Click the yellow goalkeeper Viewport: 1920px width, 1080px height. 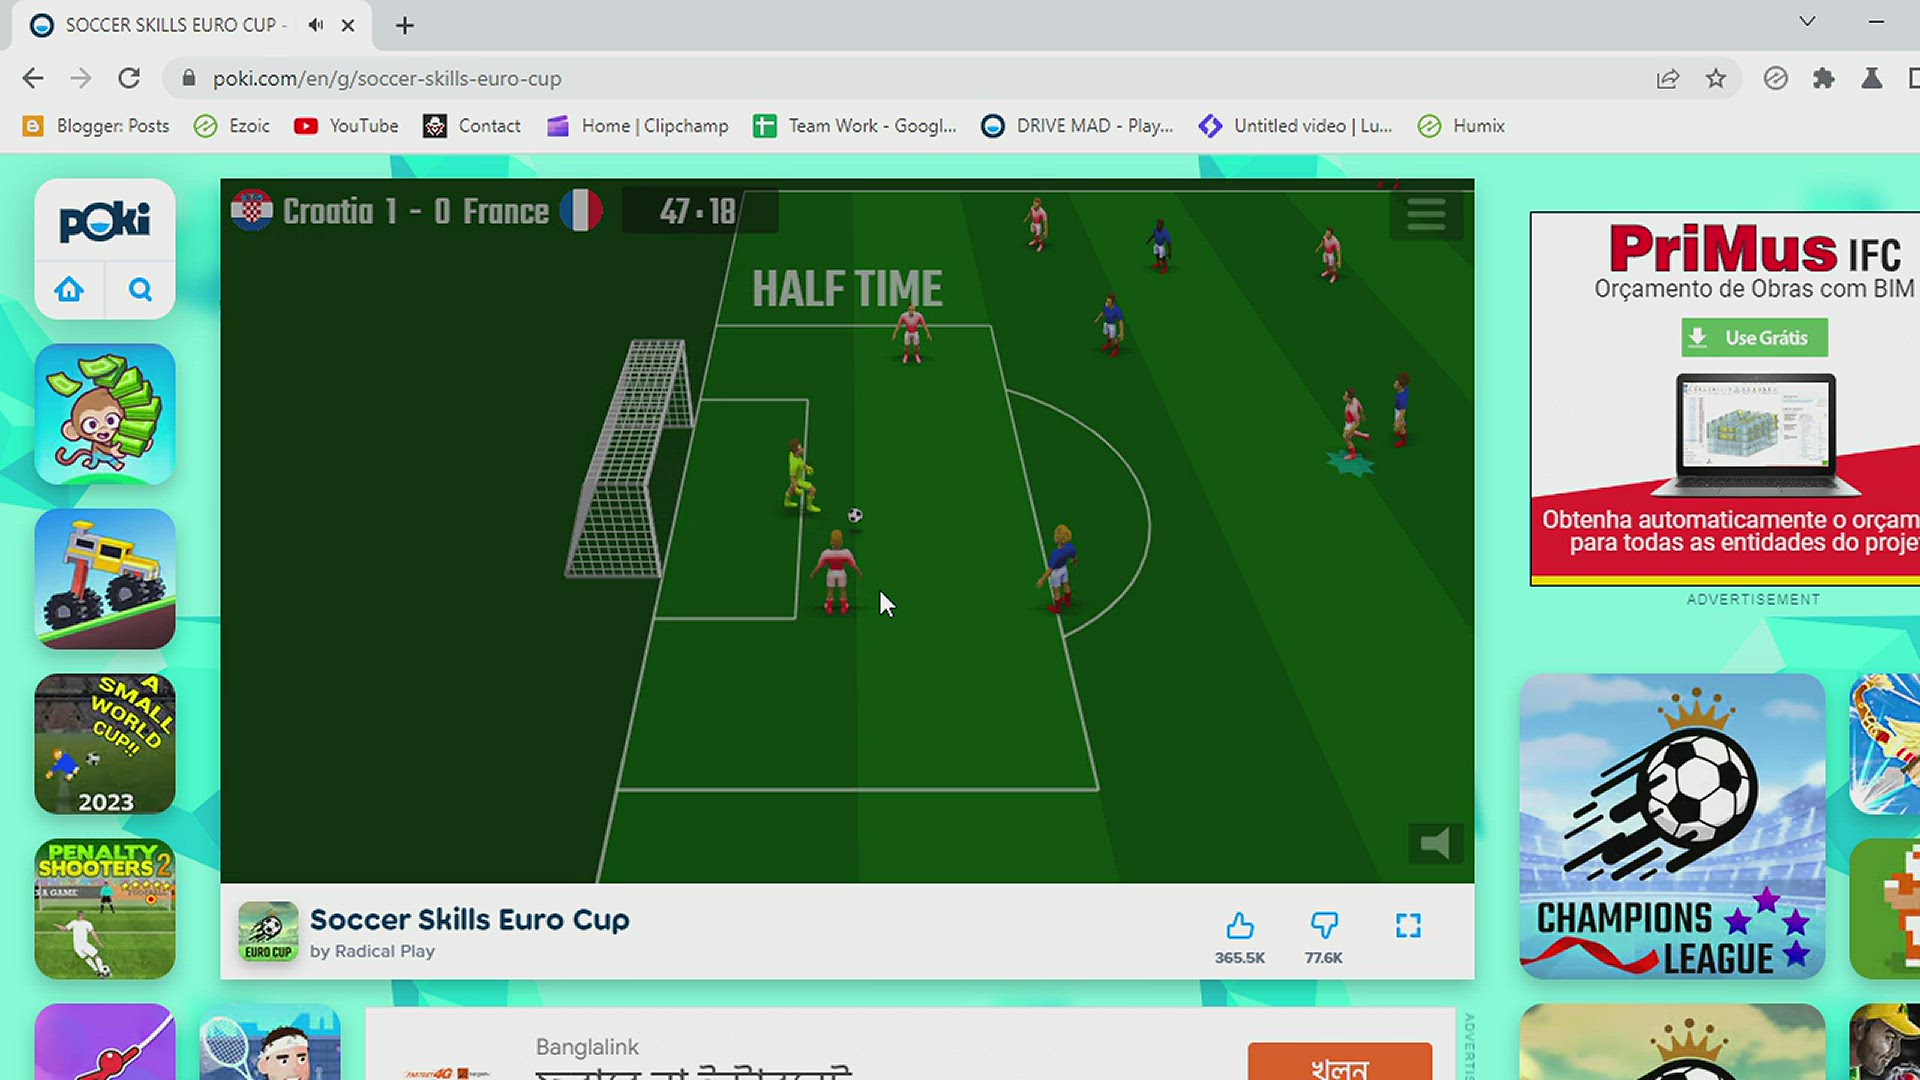(x=799, y=476)
